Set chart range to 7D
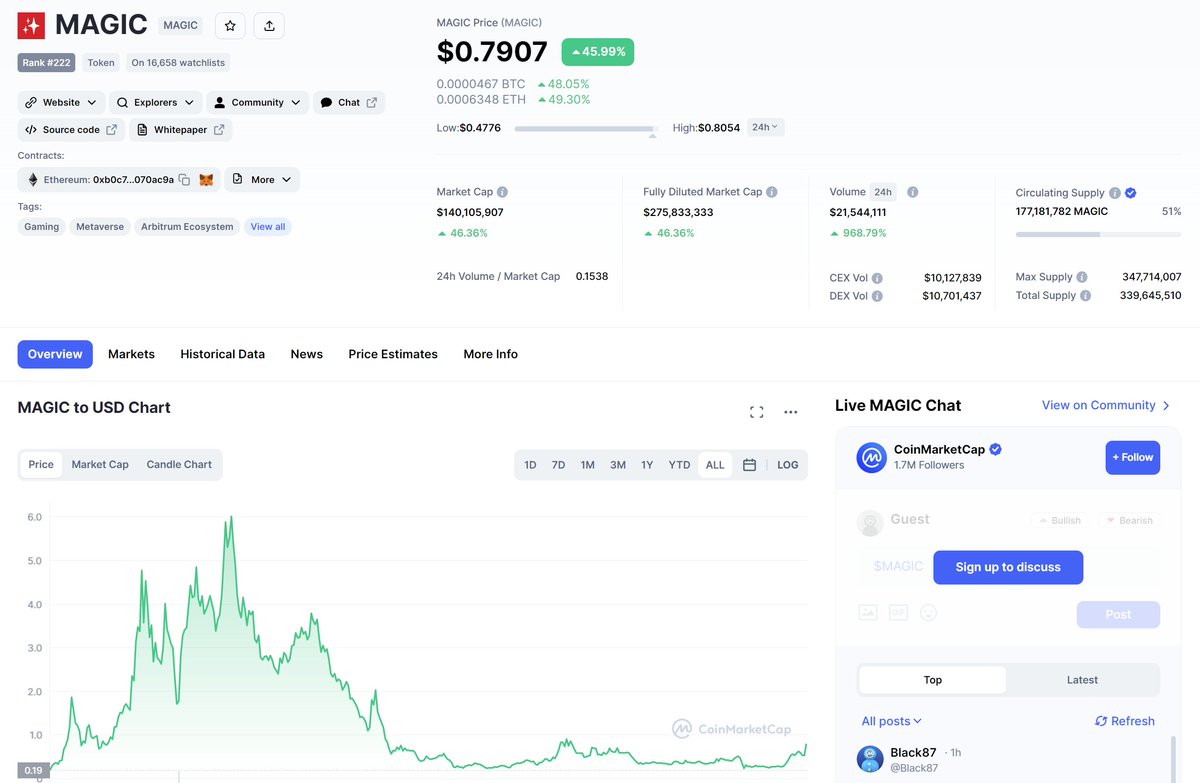Screen dimensions: 1200x783 (x=558, y=465)
